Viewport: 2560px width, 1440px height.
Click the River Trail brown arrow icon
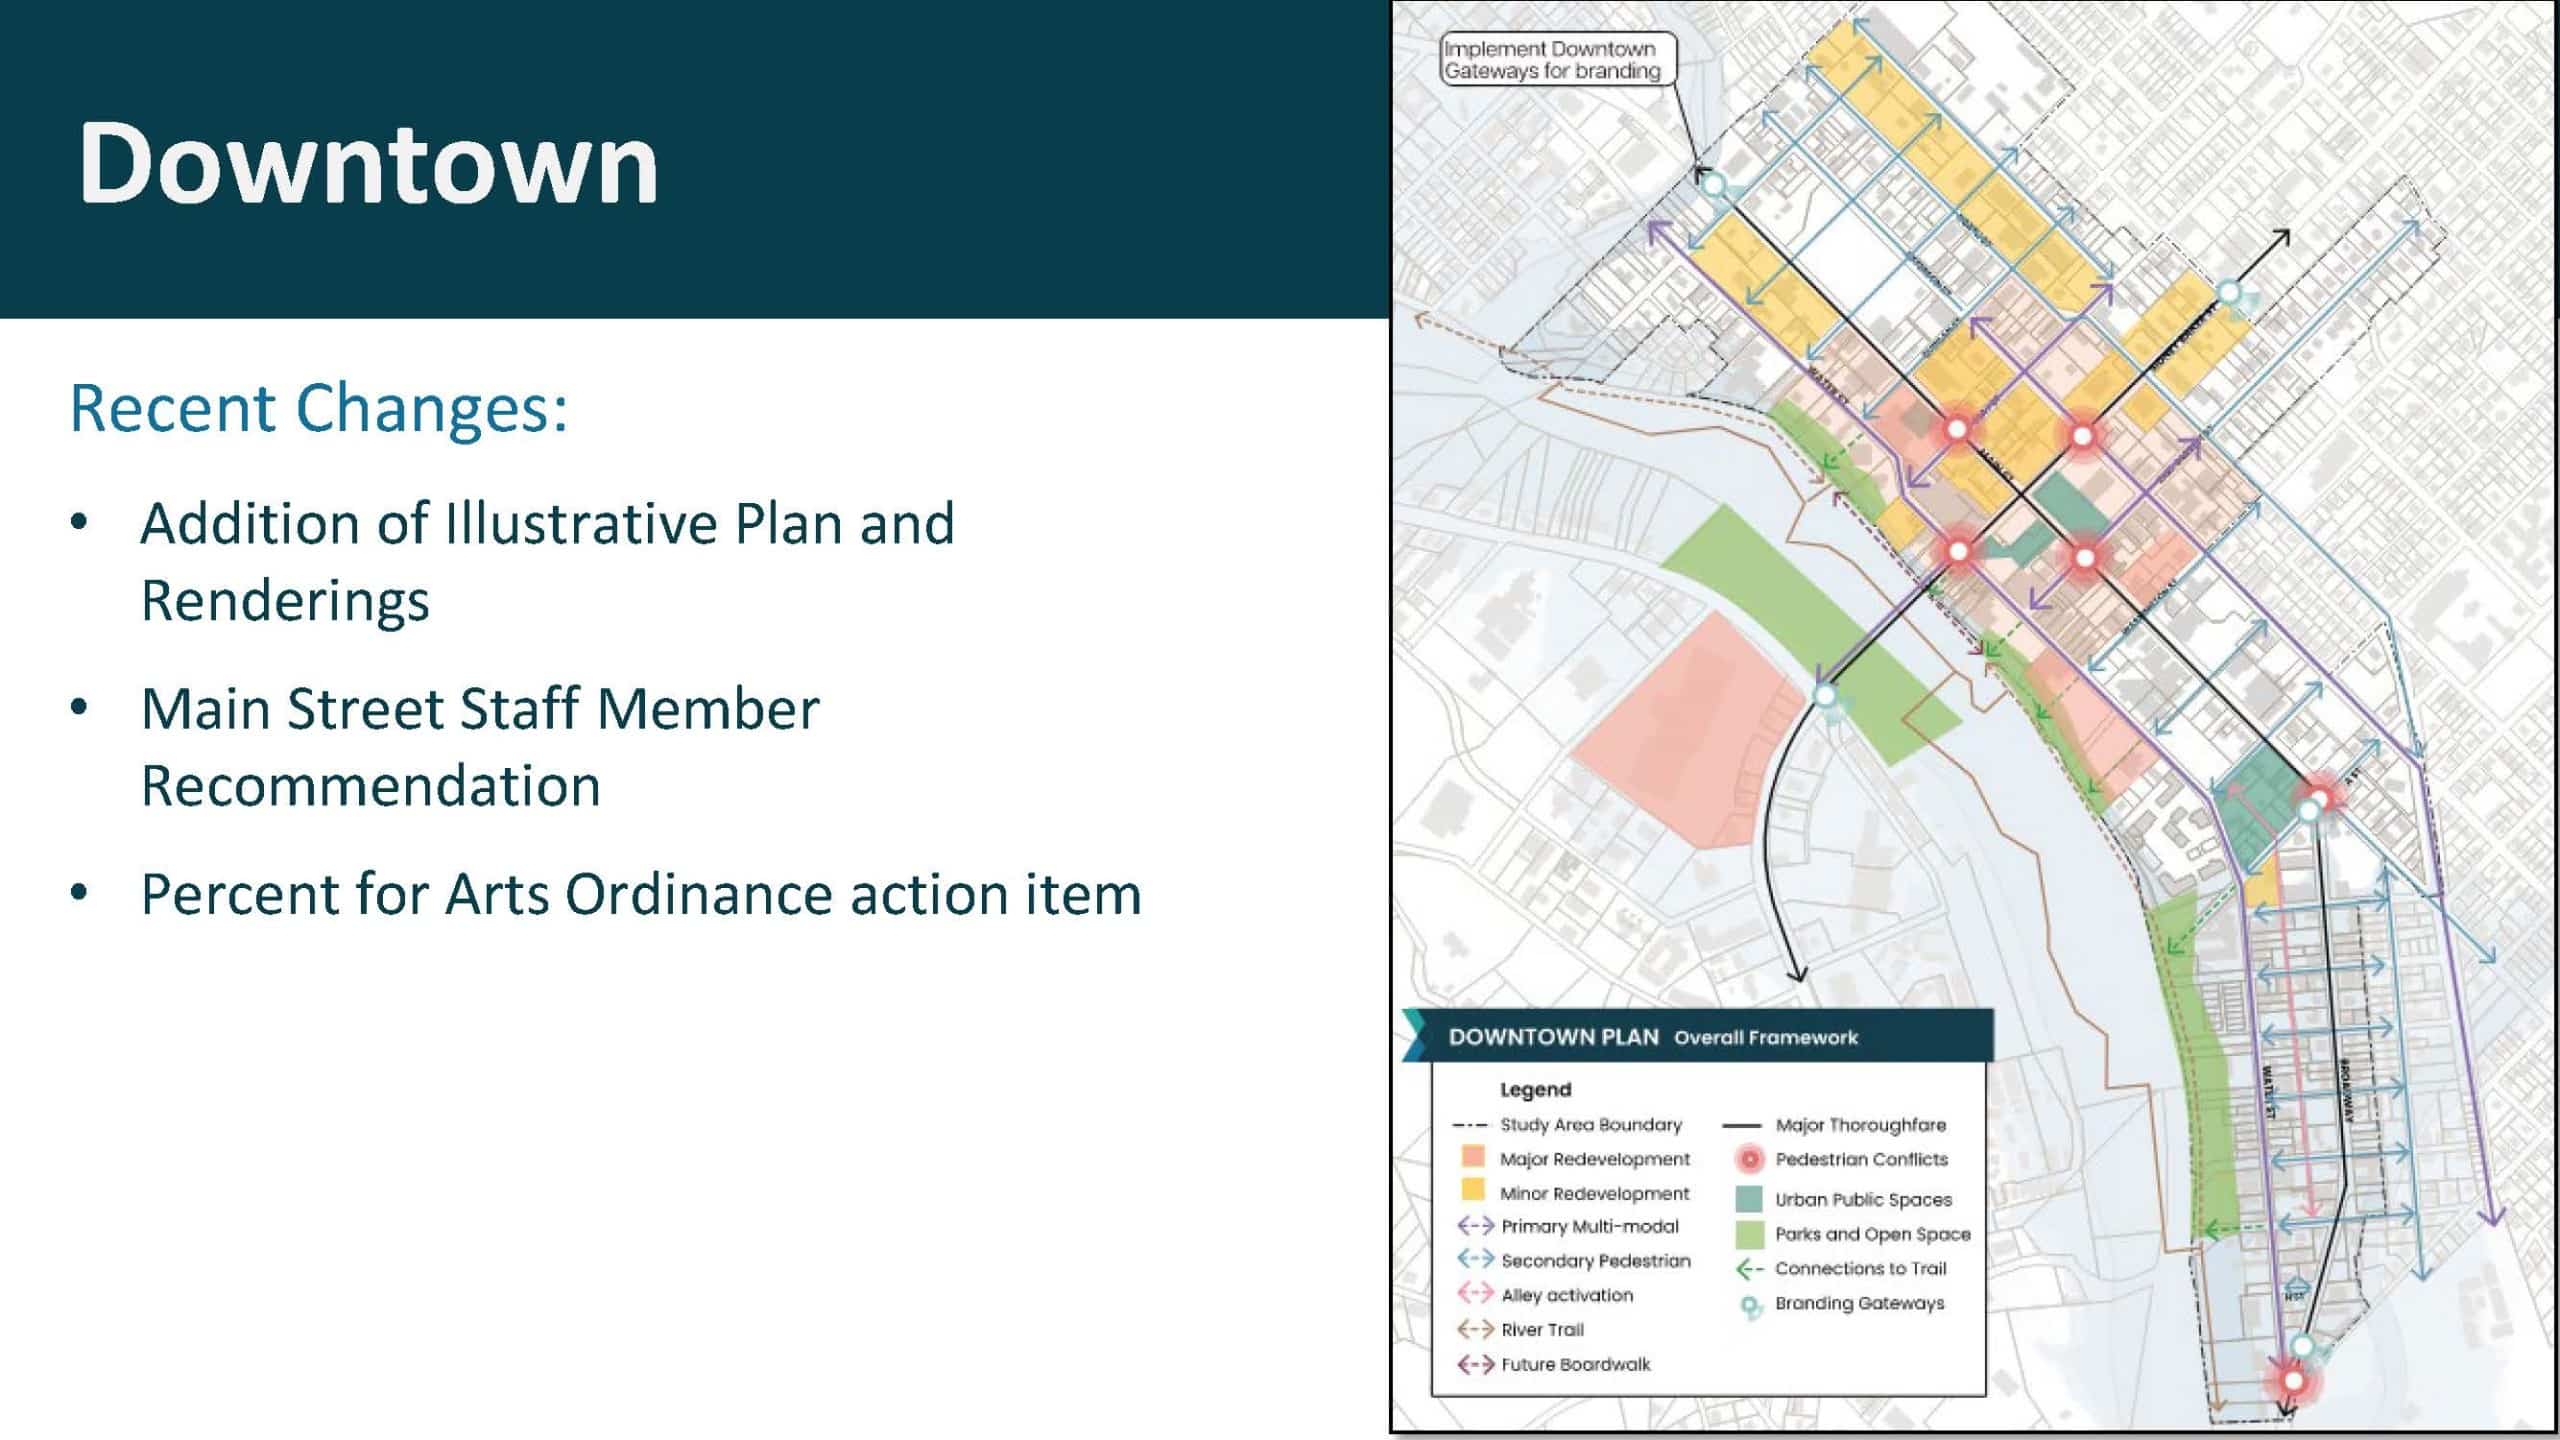click(x=1475, y=1329)
